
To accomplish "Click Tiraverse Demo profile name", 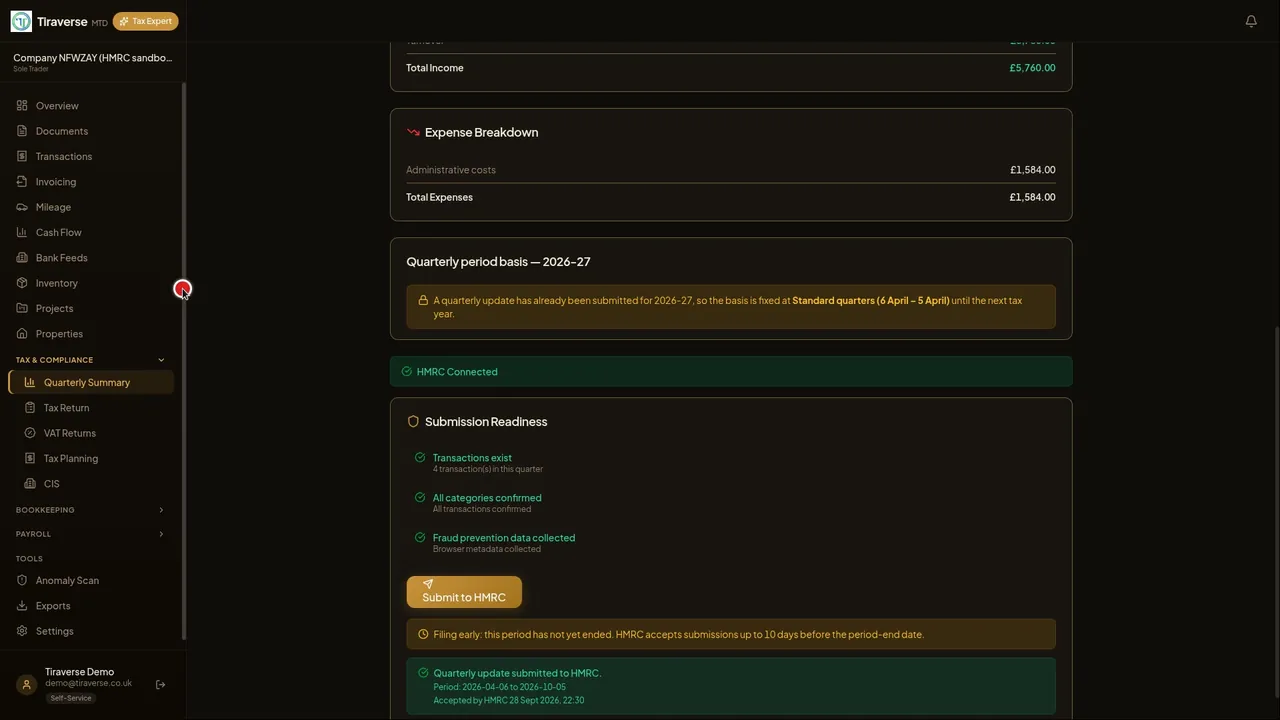I will tap(79, 672).
